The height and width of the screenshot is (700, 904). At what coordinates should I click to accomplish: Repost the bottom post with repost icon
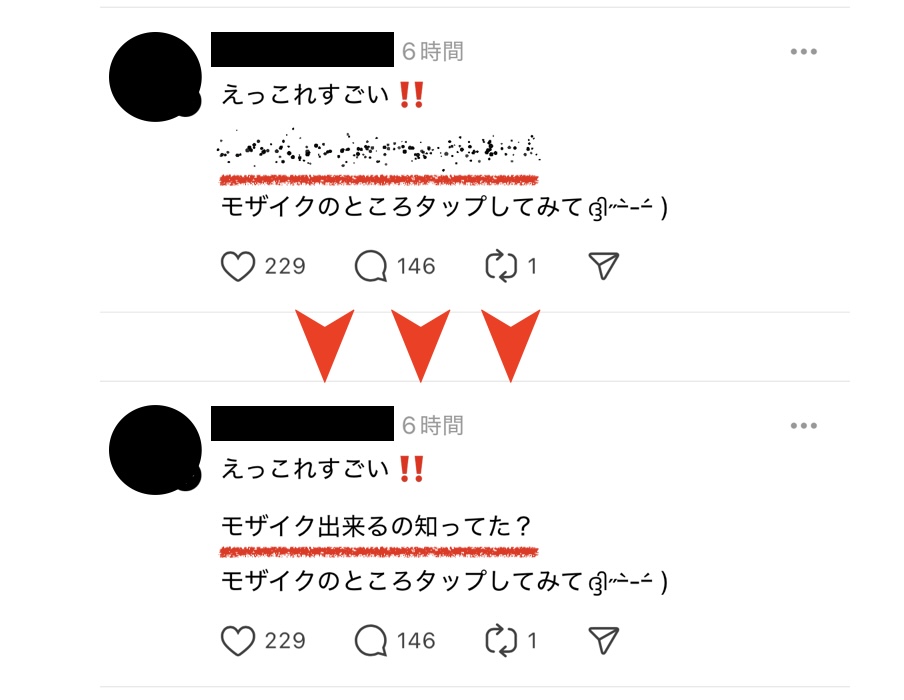[500, 641]
